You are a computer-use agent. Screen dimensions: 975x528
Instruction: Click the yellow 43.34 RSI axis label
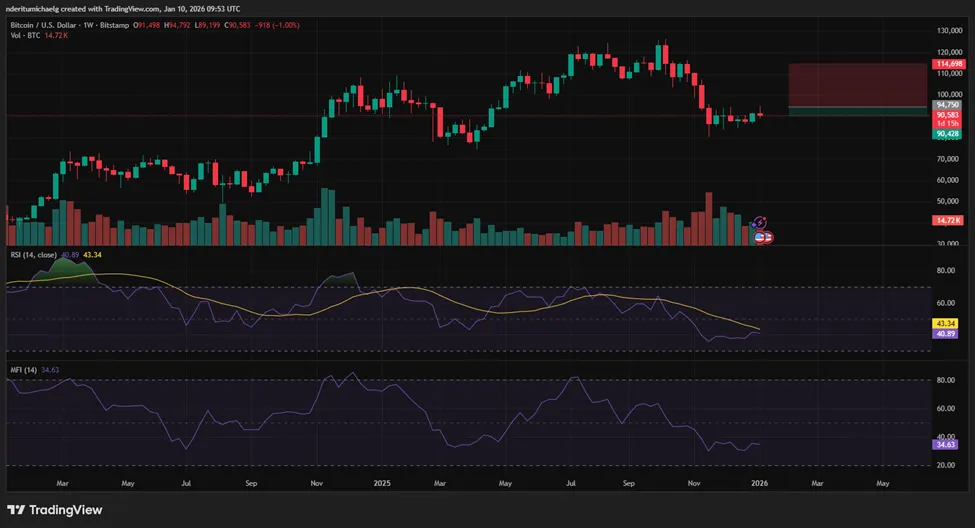(x=946, y=323)
